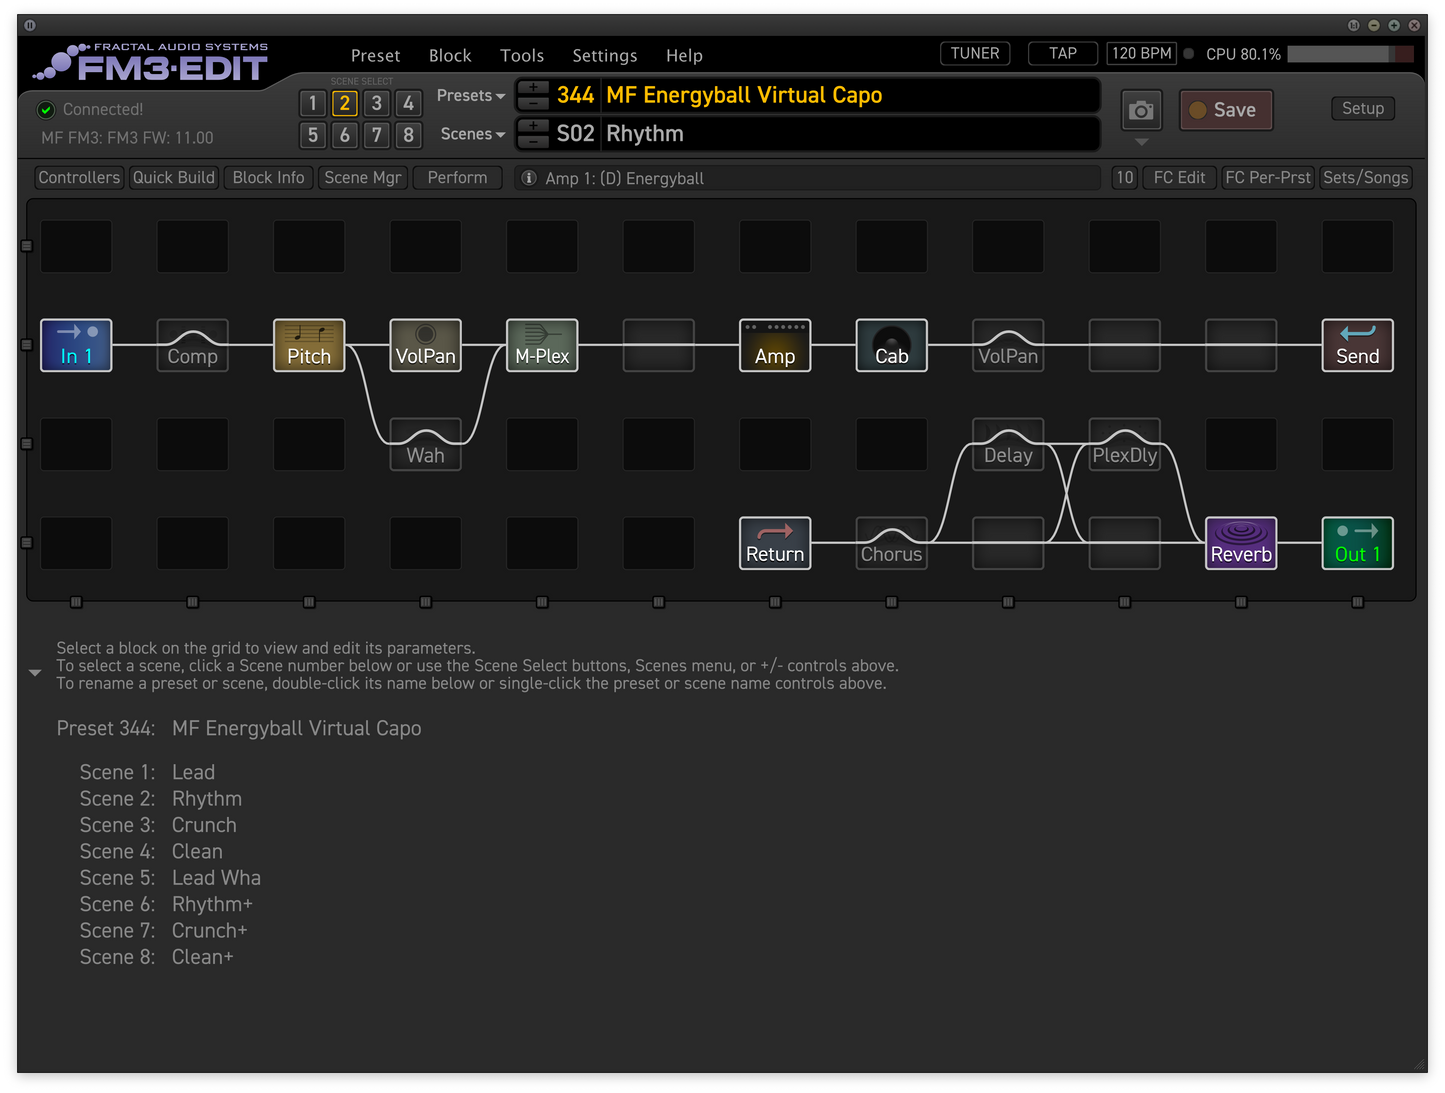Switch to scene 7 button
The height and width of the screenshot is (1093, 1445).
376,135
